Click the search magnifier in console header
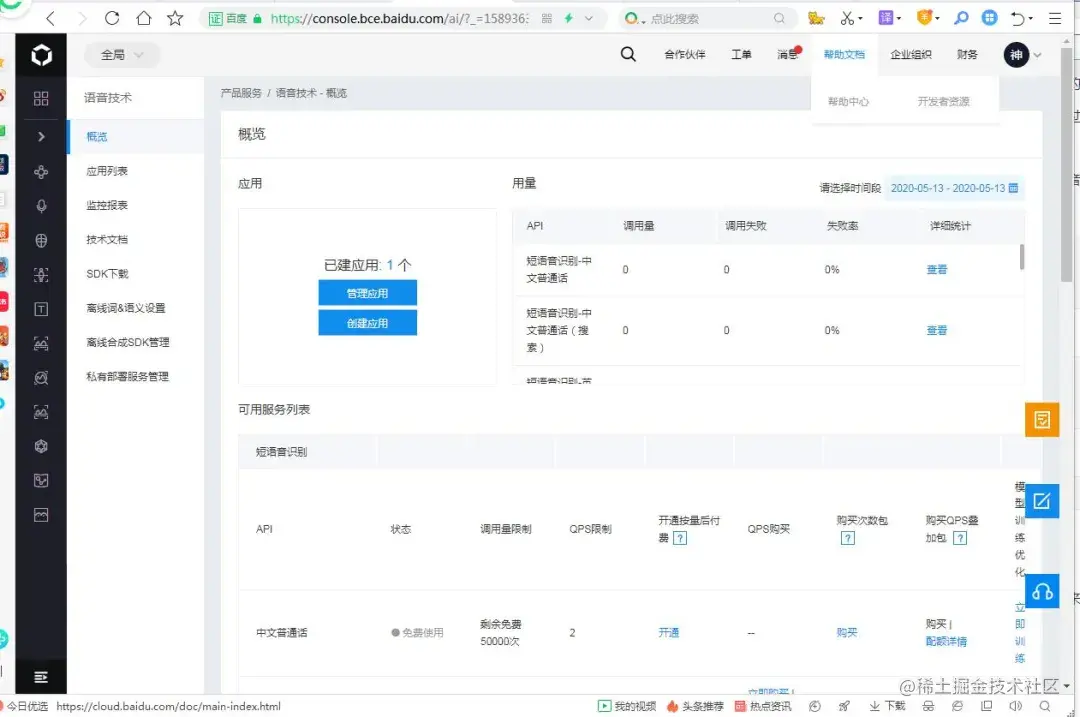Viewport: 1080px width, 717px height. (x=628, y=55)
